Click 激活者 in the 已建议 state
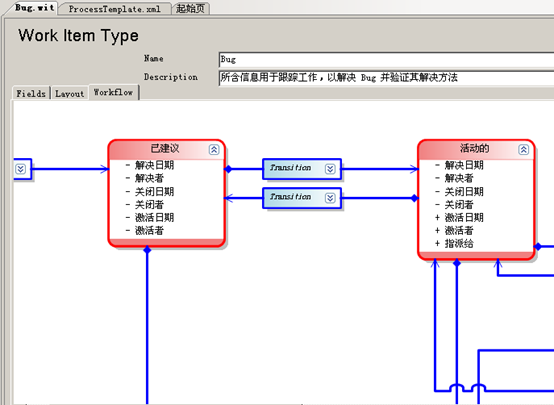554x405 pixels. click(x=149, y=231)
